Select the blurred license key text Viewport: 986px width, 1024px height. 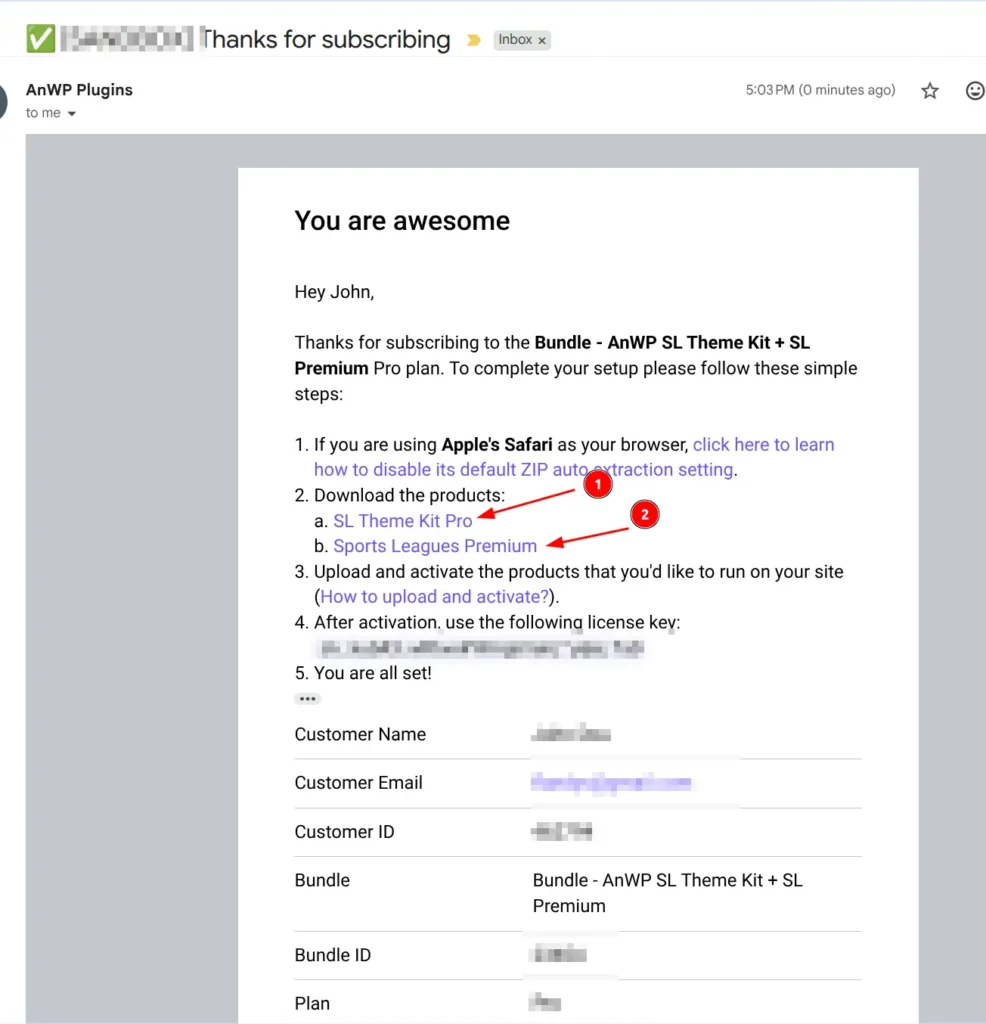coord(482,648)
